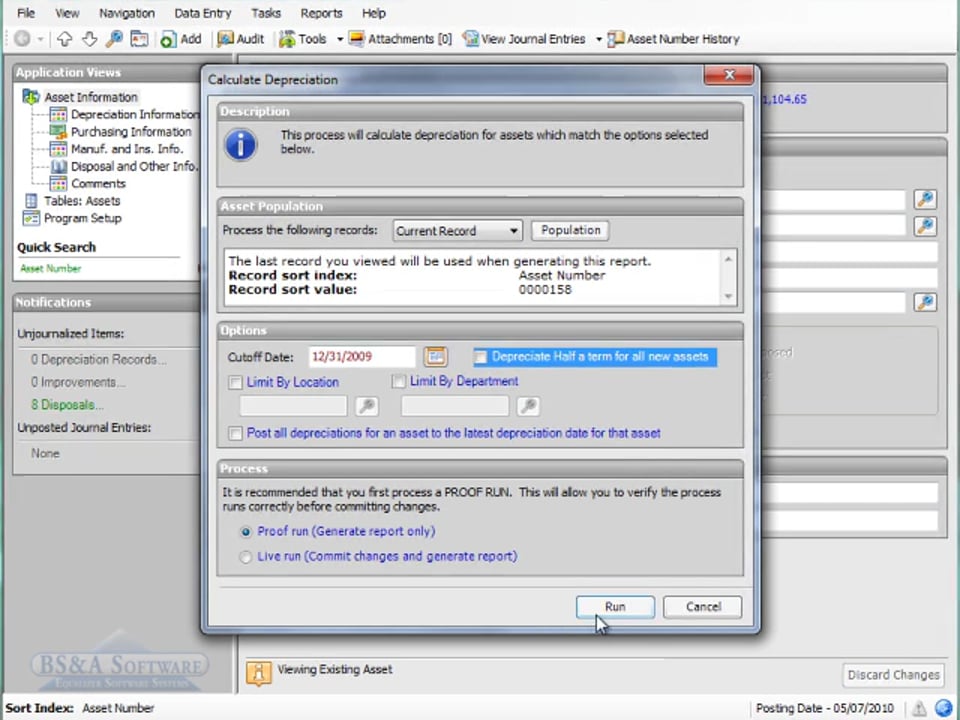Screen dimensions: 960x720
Task: Open the Audit tool
Action: pos(241,39)
